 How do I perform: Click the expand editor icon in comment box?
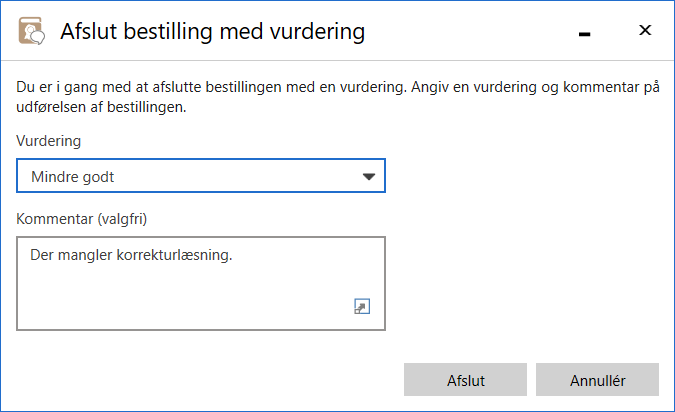click(362, 307)
